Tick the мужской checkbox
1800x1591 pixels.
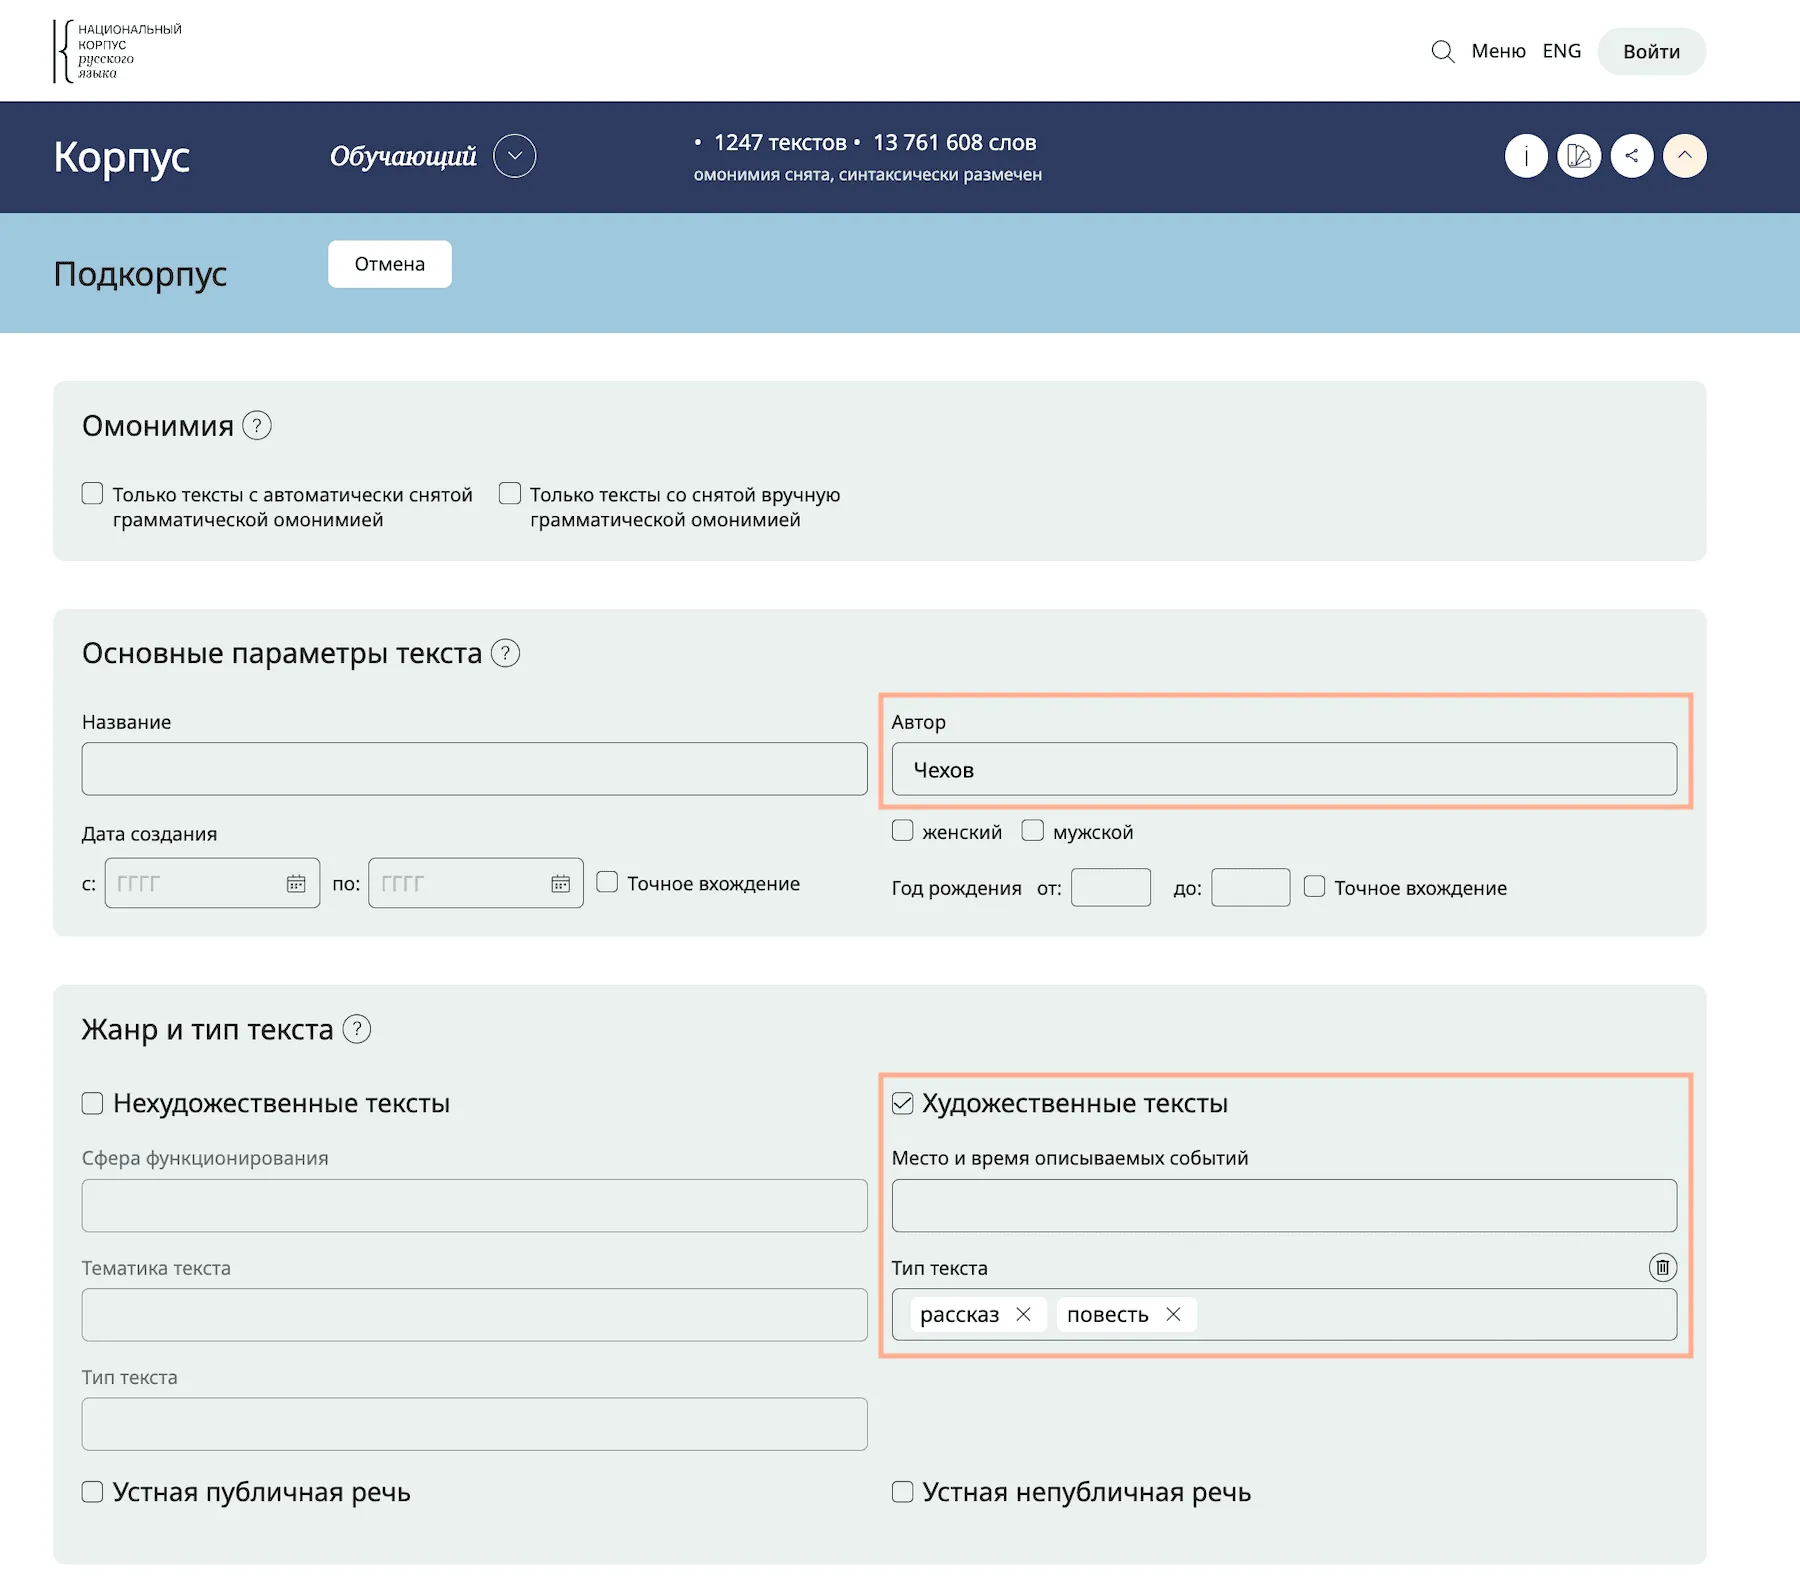[x=1033, y=830]
